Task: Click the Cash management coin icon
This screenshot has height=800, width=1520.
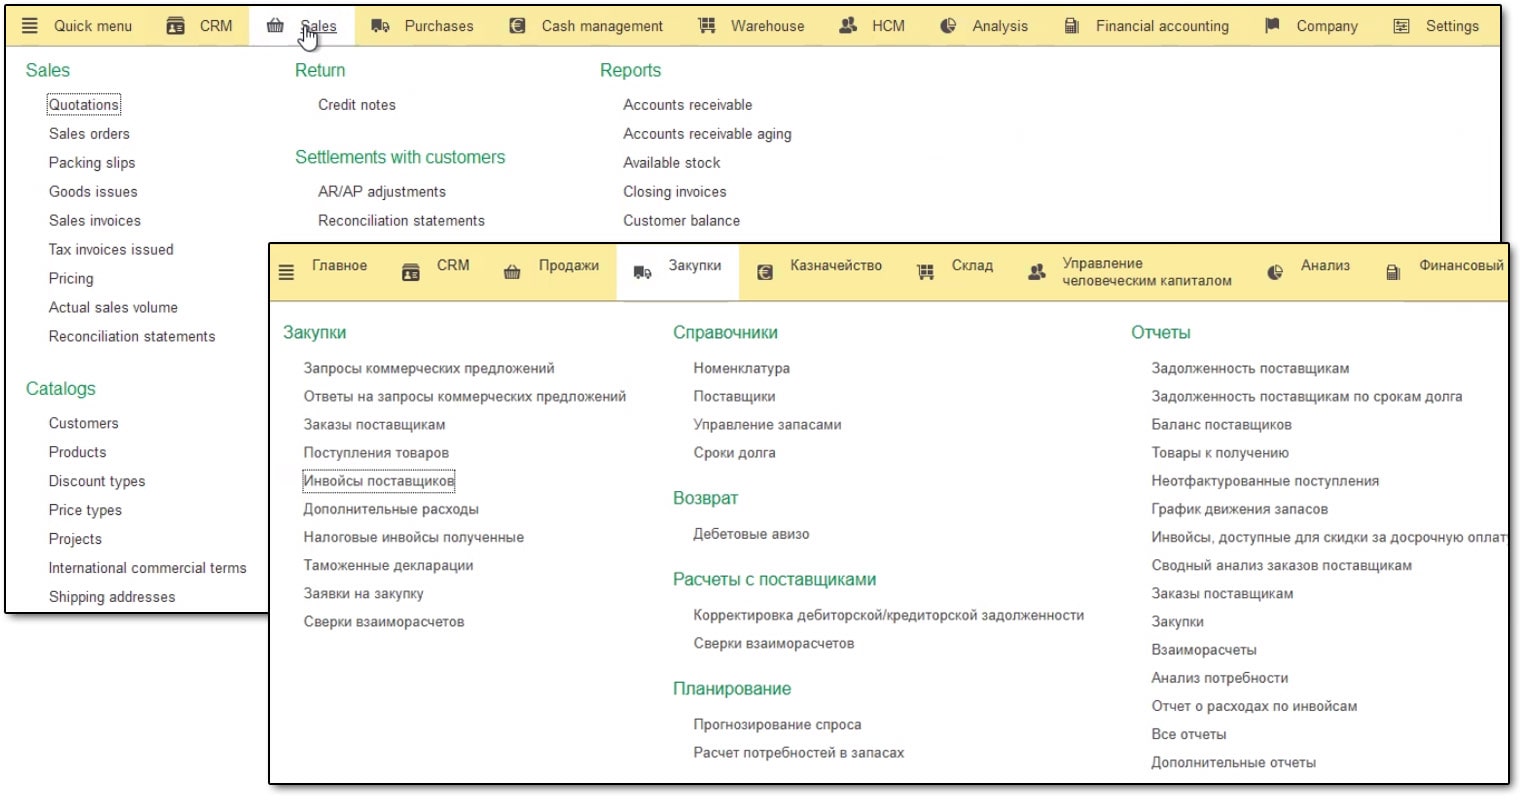Action: [x=517, y=26]
